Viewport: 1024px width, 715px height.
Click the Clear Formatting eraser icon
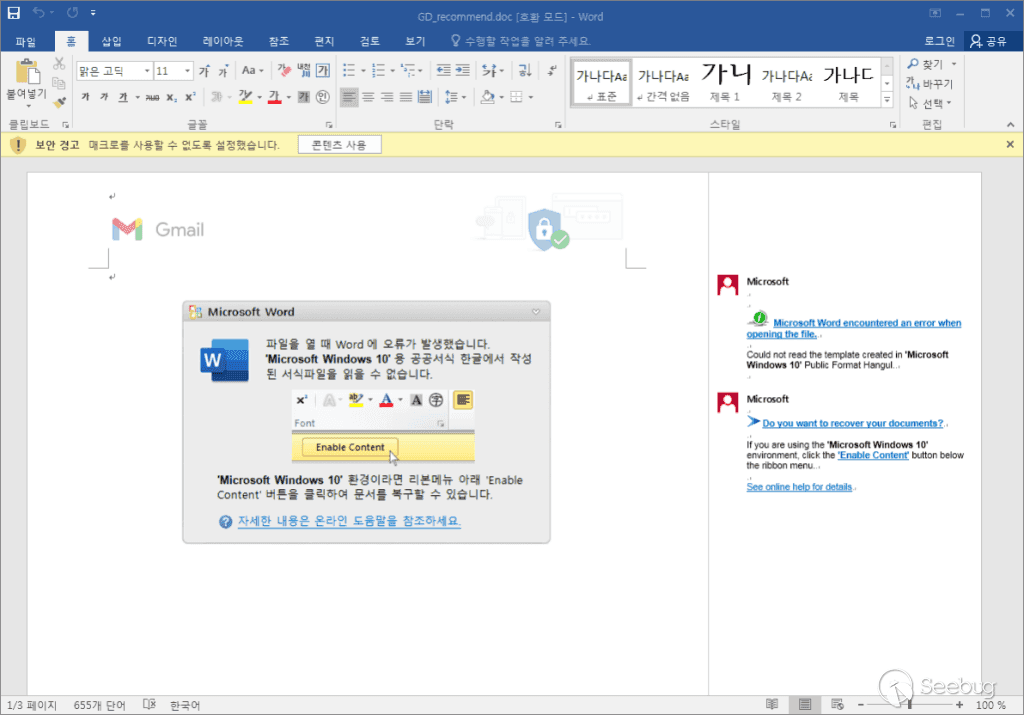point(284,71)
